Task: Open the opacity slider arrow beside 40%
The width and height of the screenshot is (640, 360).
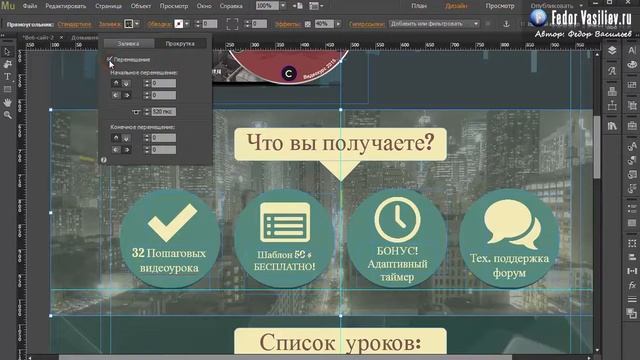Action: 338,24
